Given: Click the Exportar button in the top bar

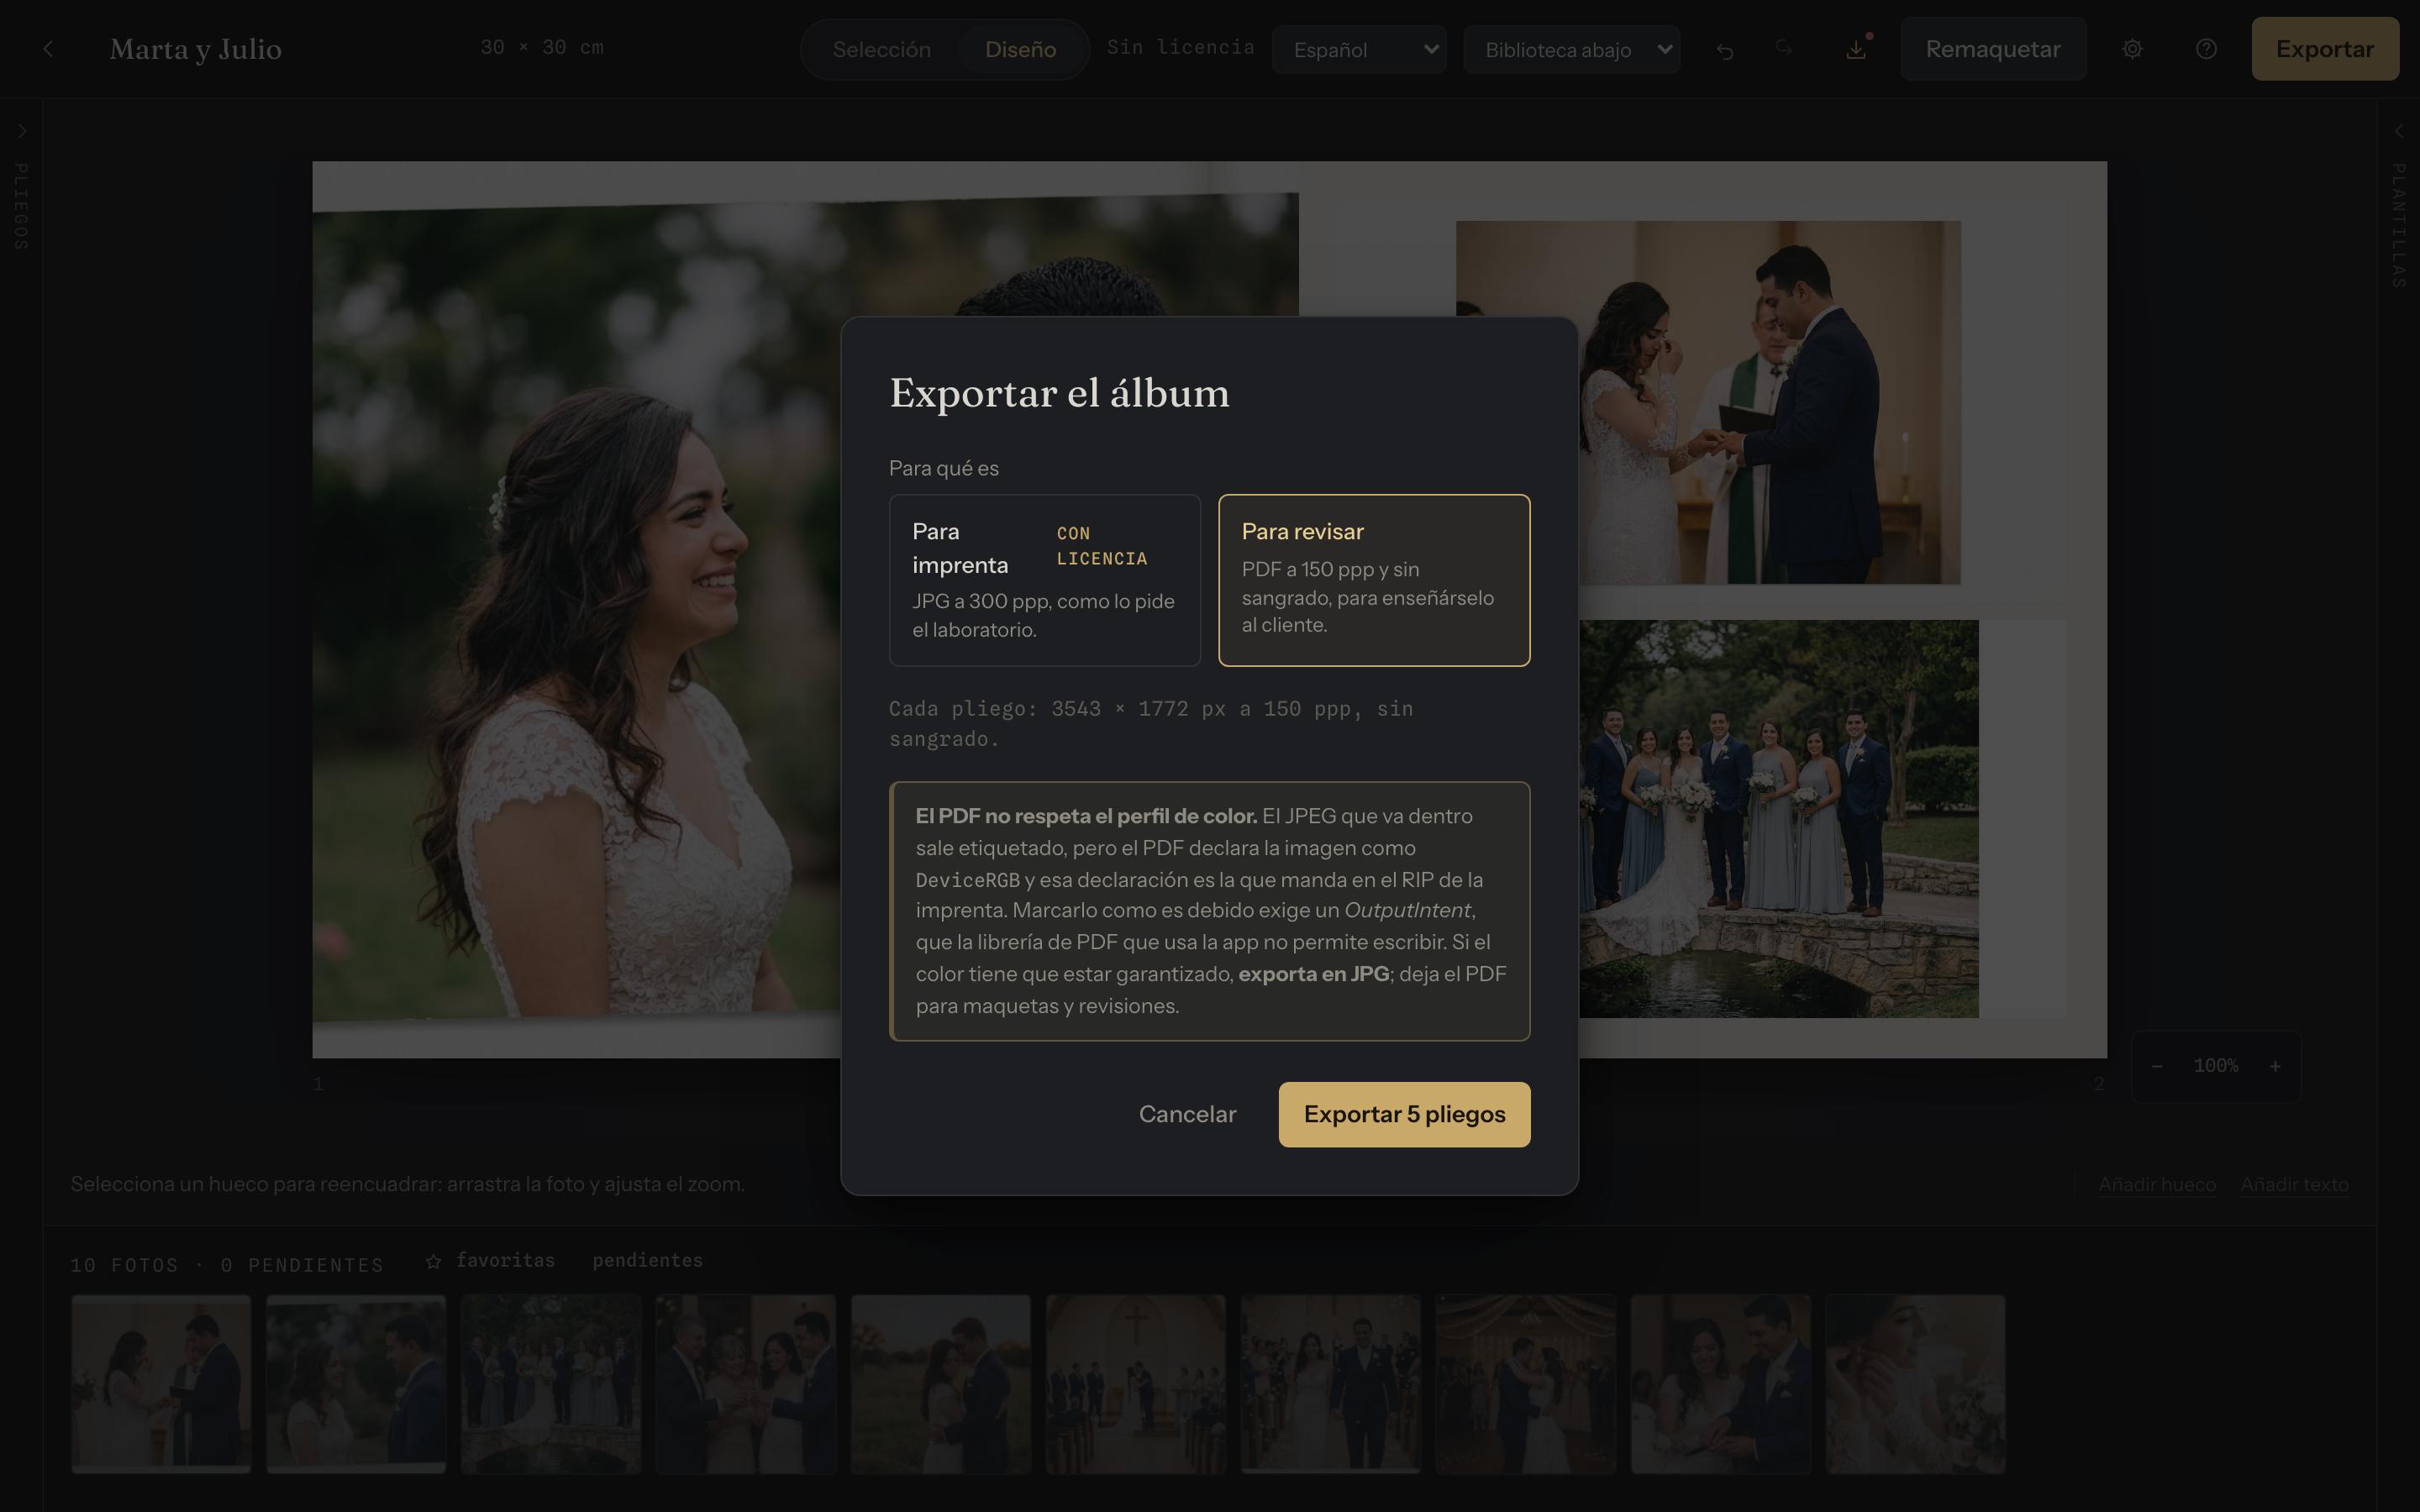Looking at the screenshot, I should click(2325, 49).
